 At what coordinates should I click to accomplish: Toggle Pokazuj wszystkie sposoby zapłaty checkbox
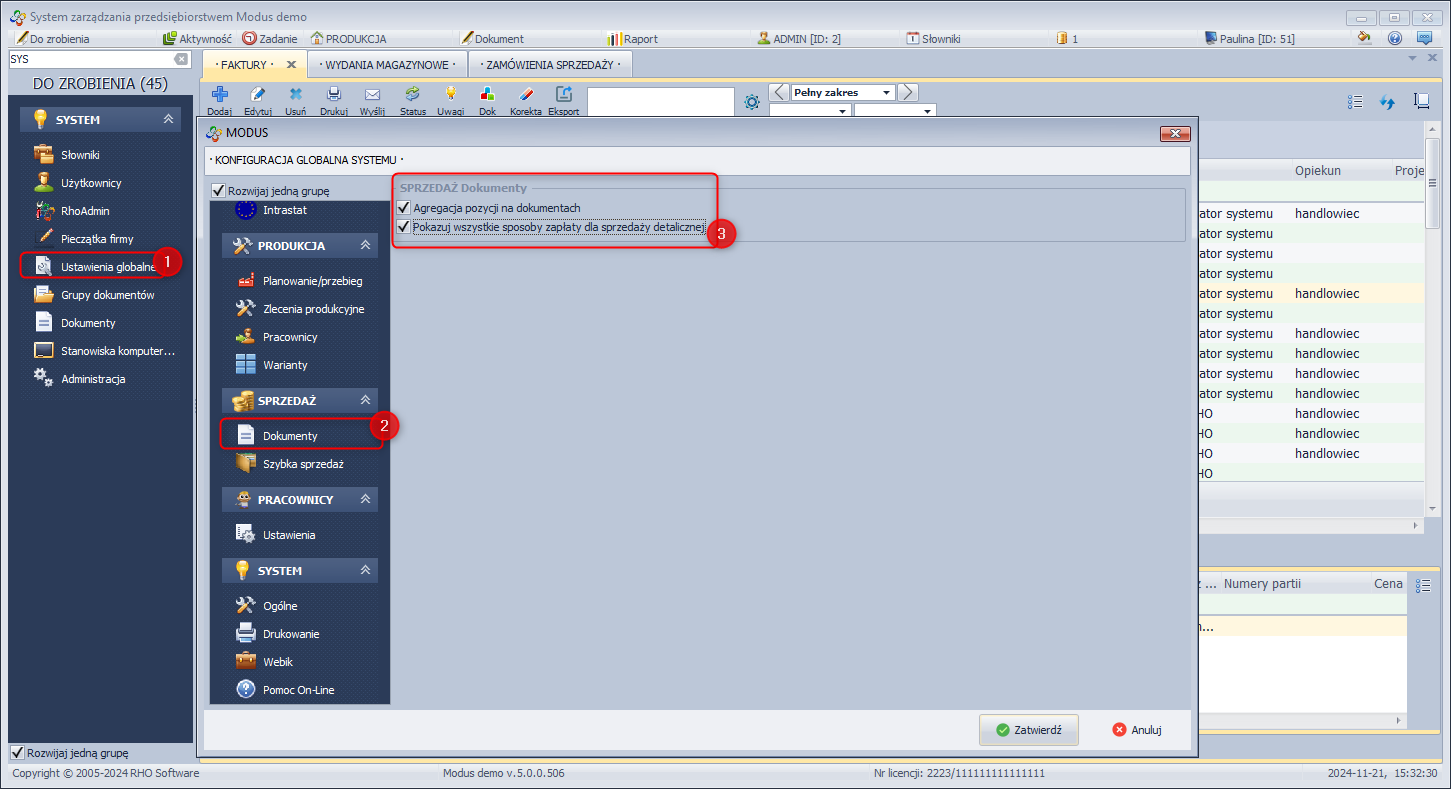[404, 228]
